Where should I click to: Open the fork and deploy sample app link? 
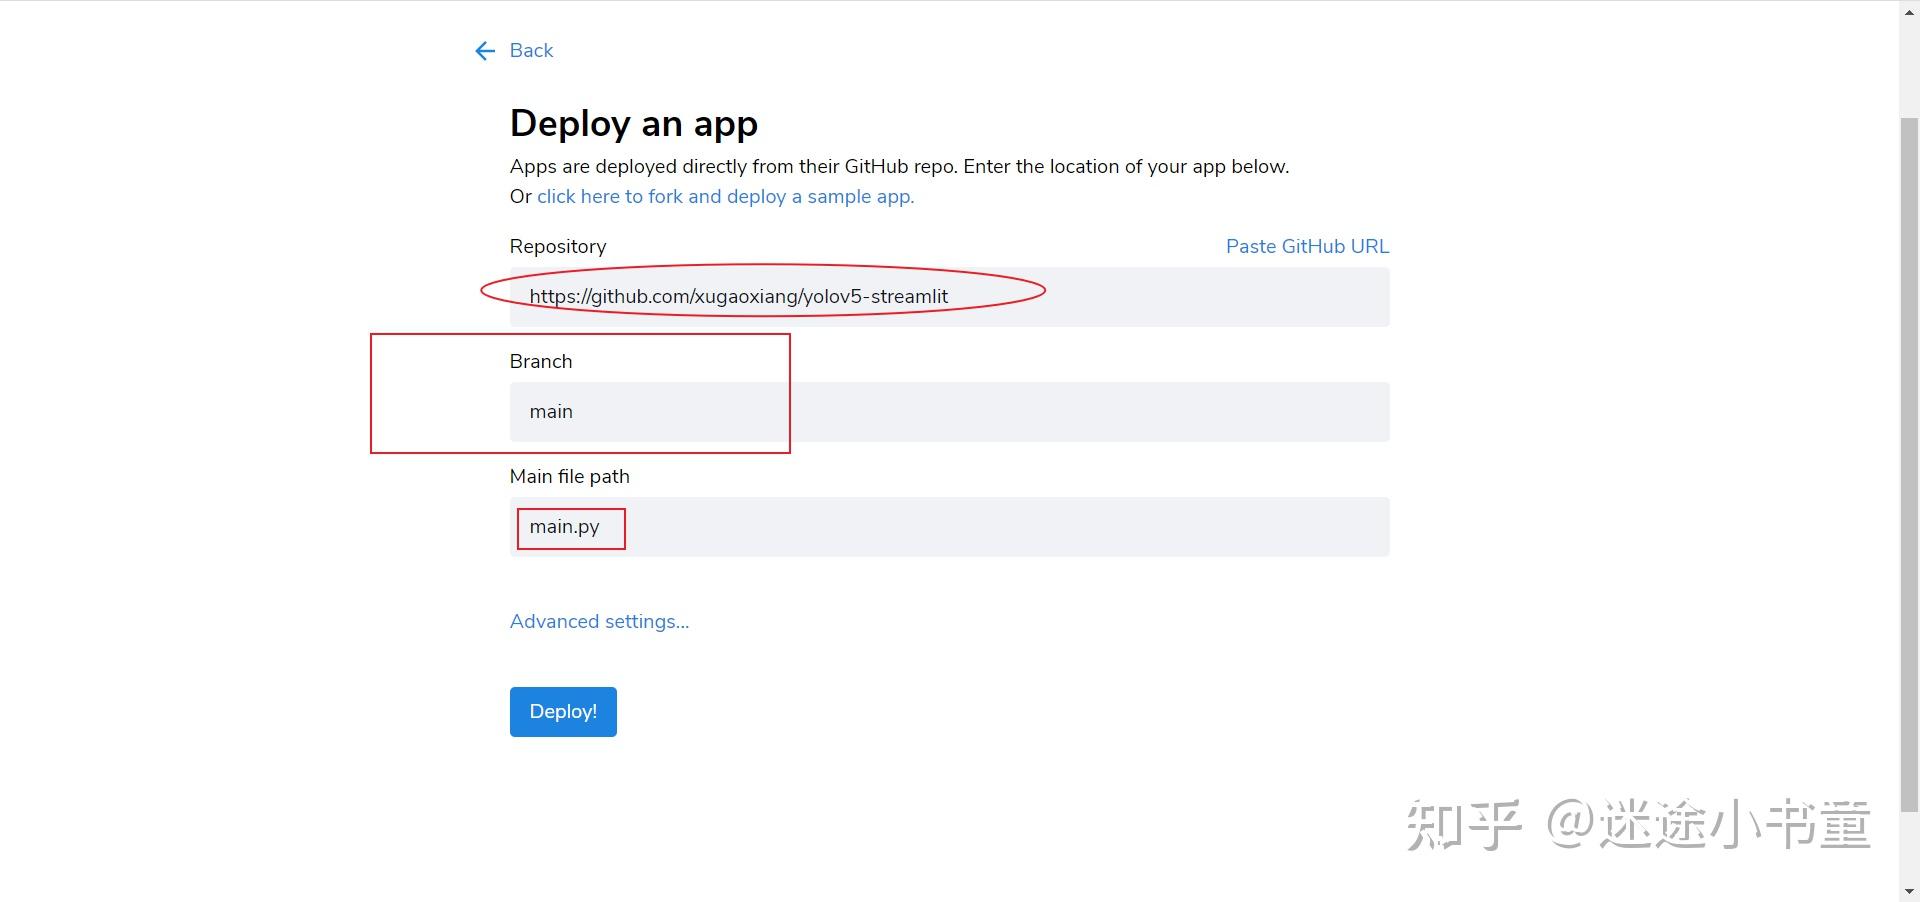[x=725, y=197]
